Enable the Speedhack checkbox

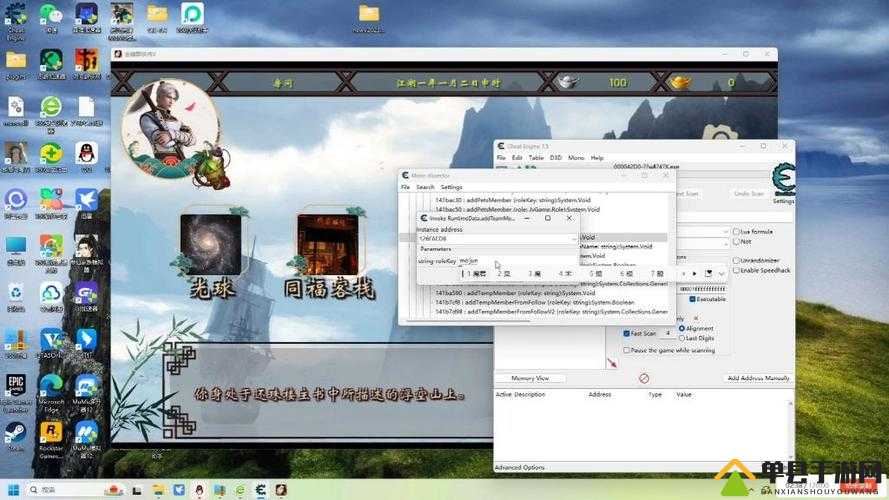pyautogui.click(x=736, y=270)
